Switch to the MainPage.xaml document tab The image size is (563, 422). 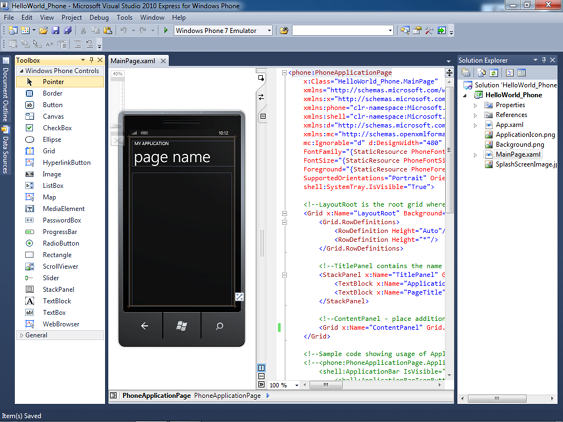coord(133,61)
